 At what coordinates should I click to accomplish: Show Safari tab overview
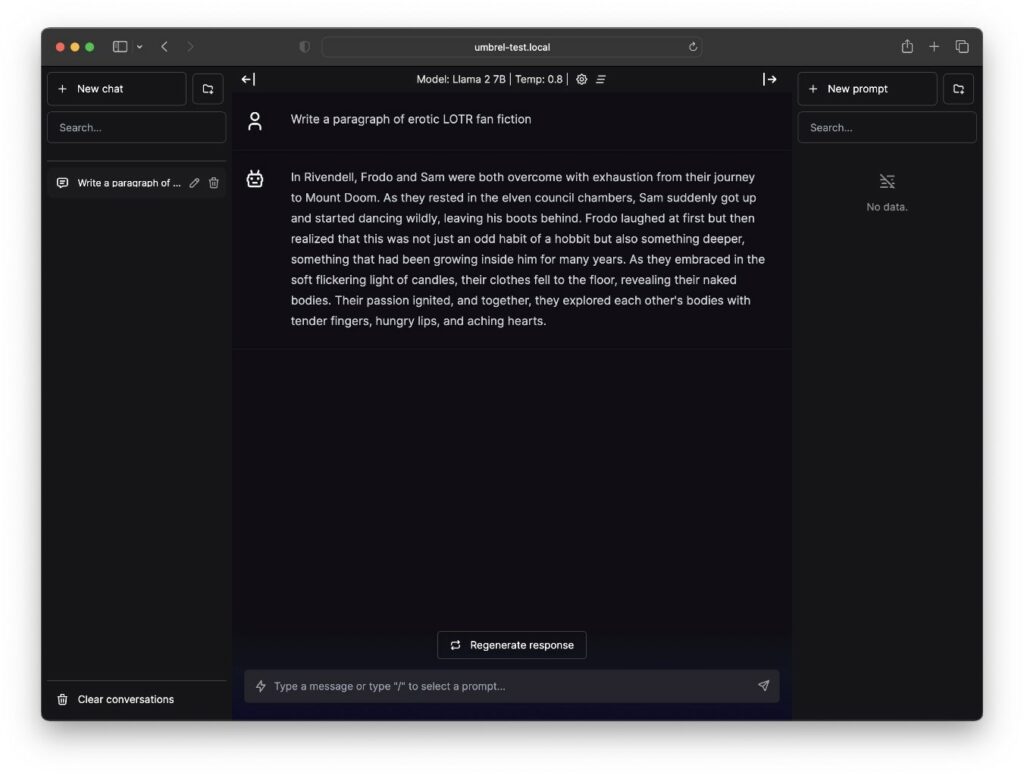point(962,46)
